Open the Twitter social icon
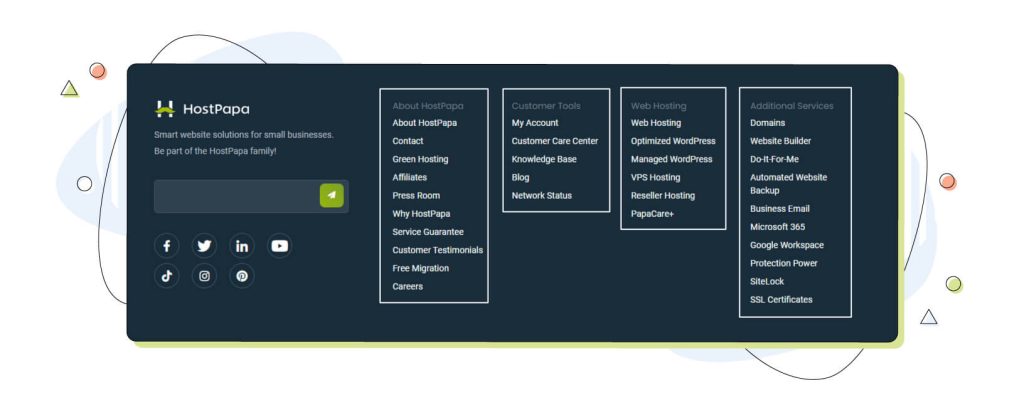 [x=204, y=246]
